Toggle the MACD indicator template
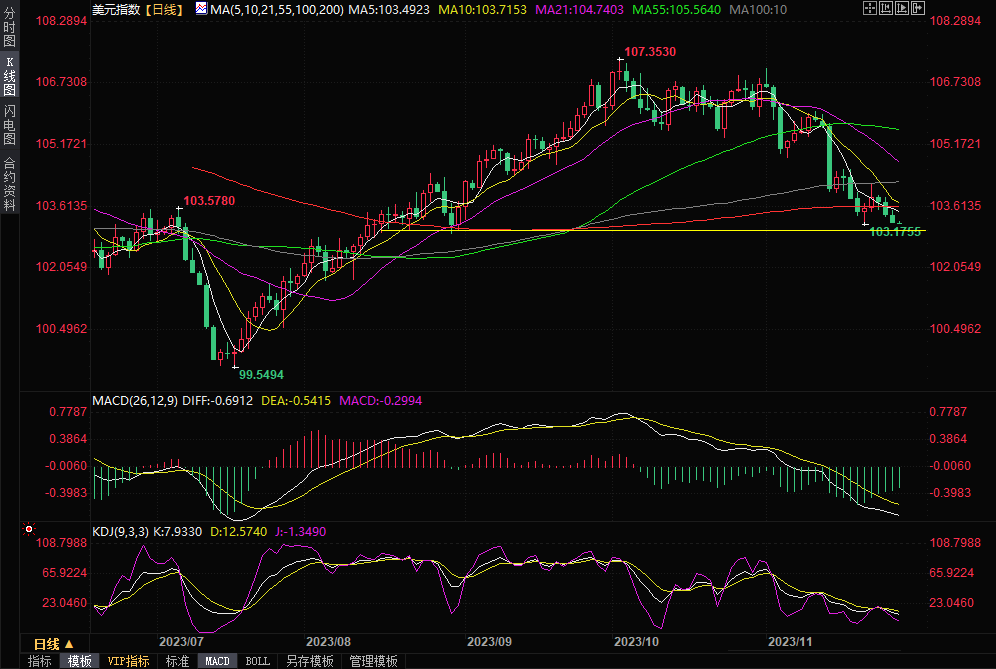The width and height of the screenshot is (996, 669). tap(217, 661)
